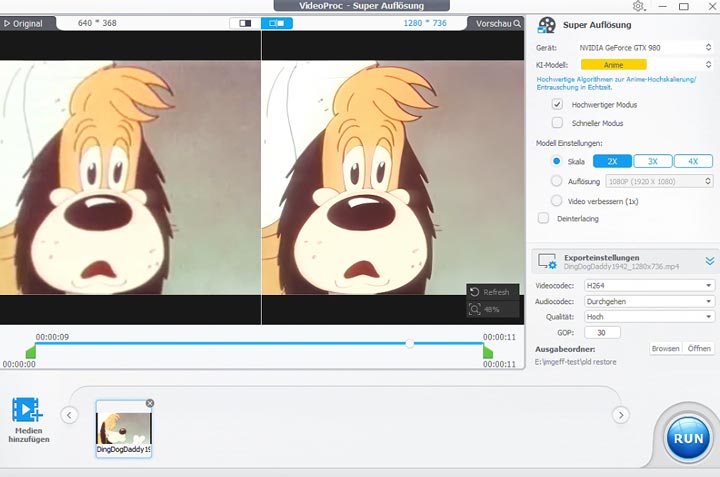This screenshot has height=477, width=720.
Task: Click the Refresh preview button
Action: (x=493, y=292)
